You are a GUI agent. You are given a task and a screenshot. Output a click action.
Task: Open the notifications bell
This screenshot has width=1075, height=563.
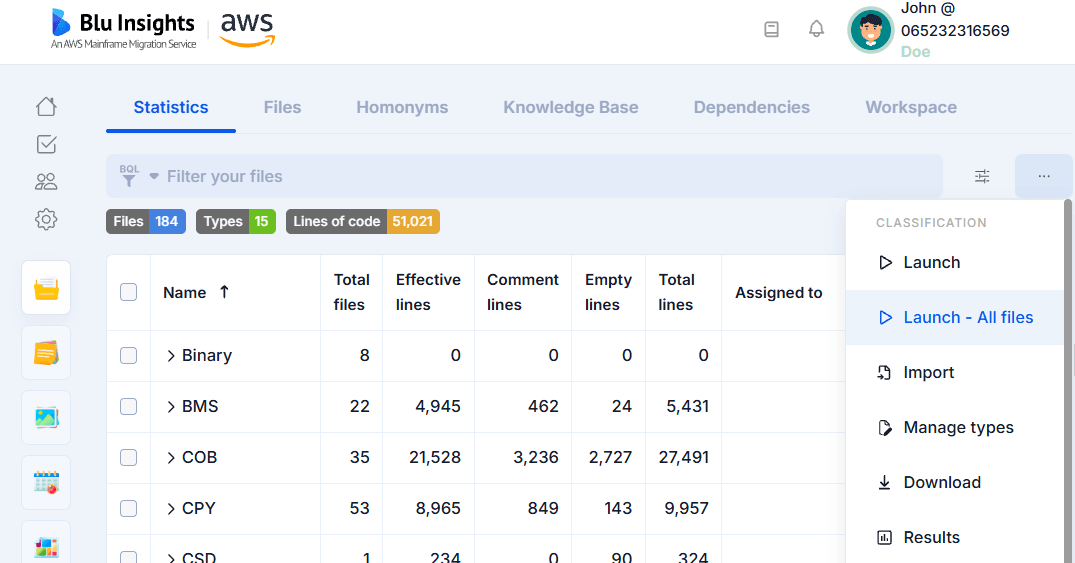816,29
